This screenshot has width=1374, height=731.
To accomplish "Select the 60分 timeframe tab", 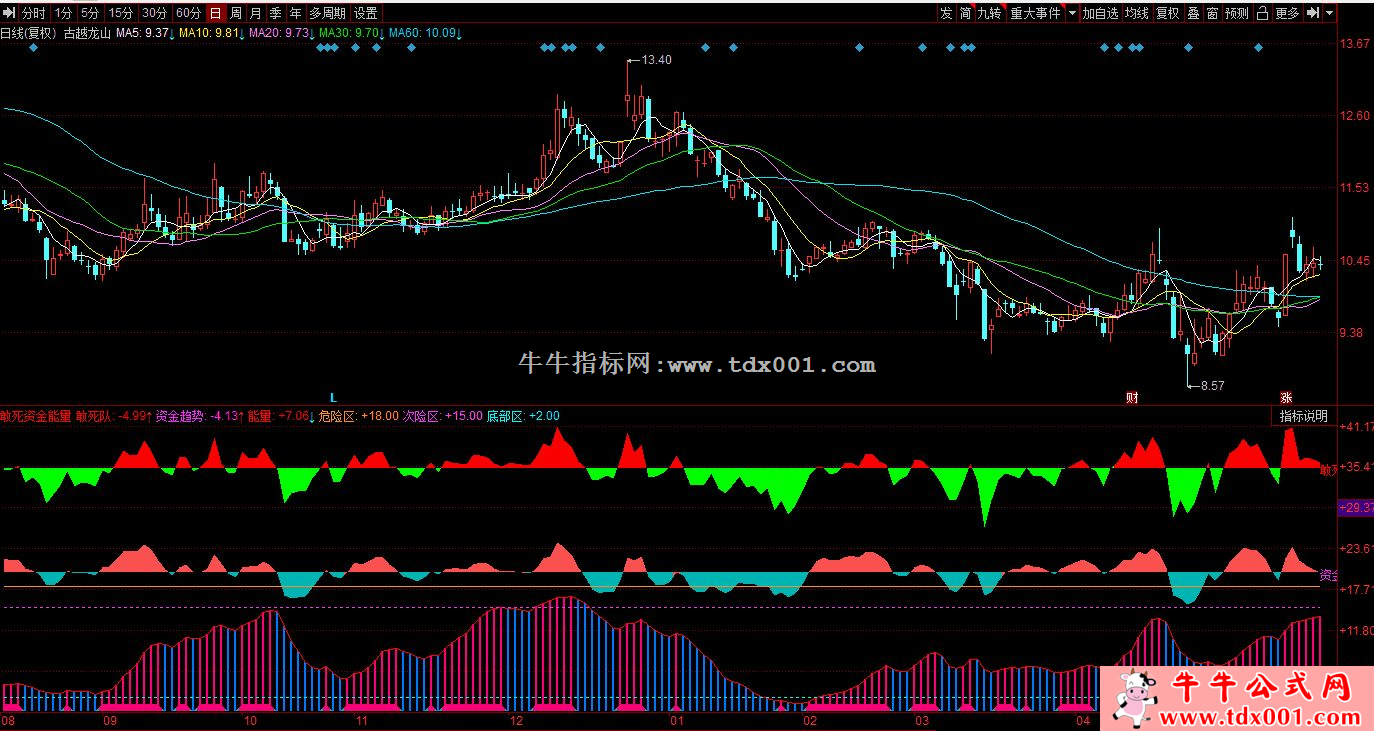I will click(187, 13).
